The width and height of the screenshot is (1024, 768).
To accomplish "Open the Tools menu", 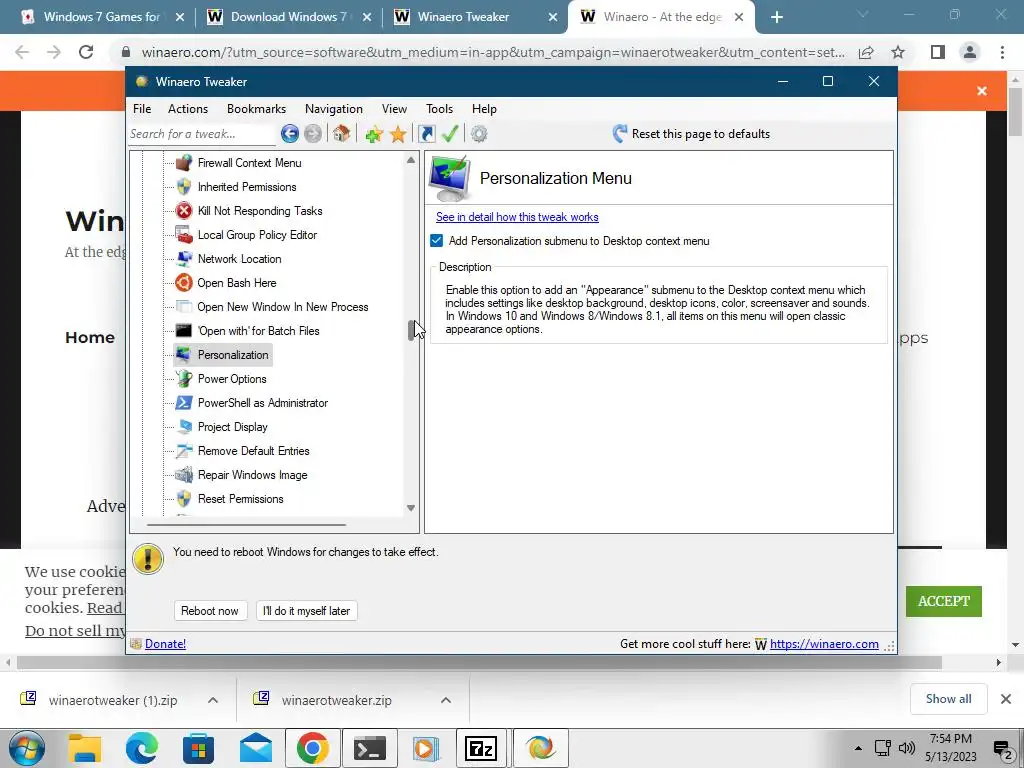I will [x=440, y=109].
